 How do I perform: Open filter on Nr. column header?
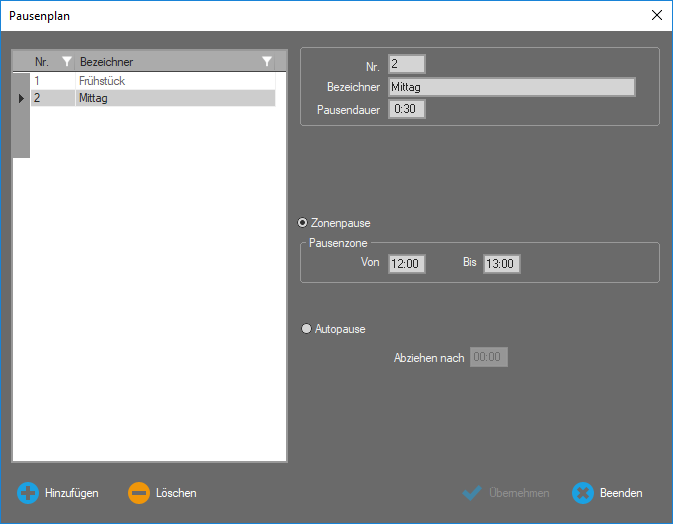point(67,62)
